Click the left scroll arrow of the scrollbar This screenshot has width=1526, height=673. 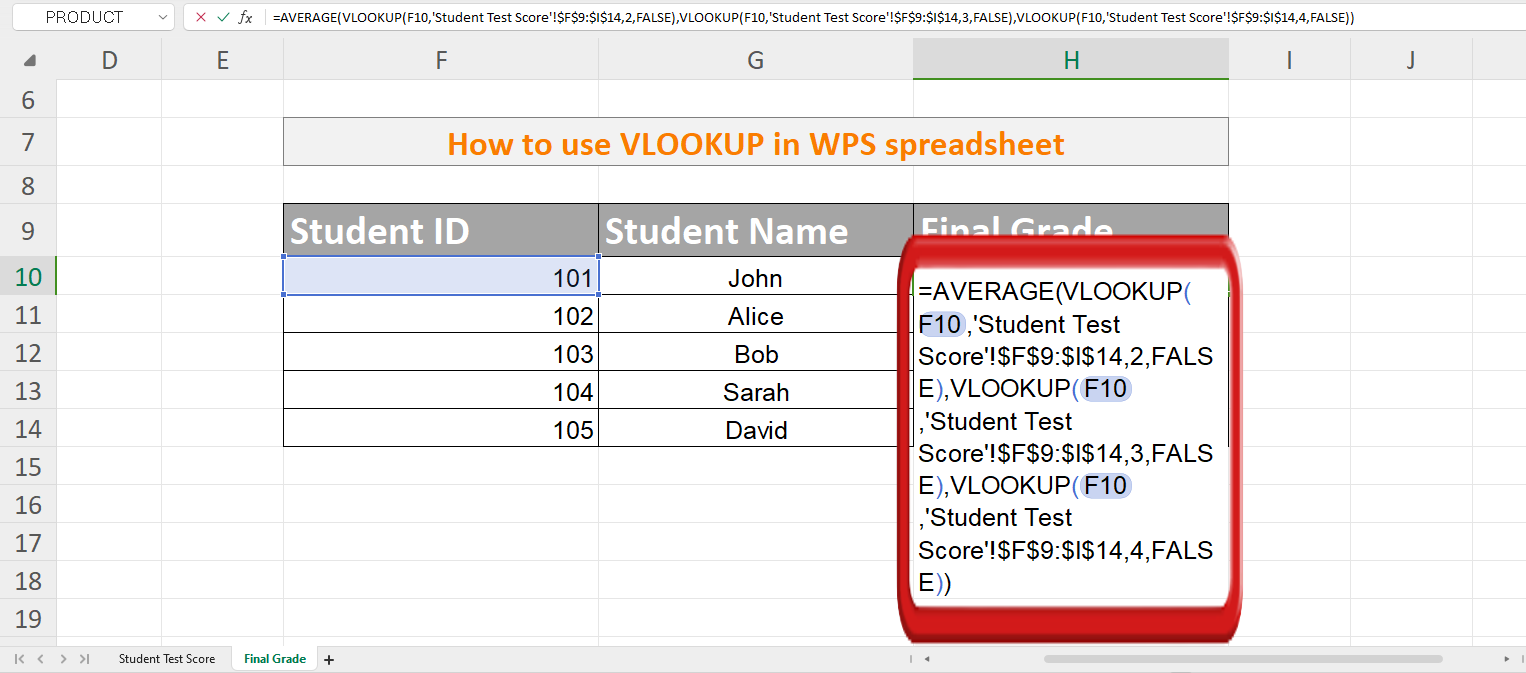pos(926,658)
